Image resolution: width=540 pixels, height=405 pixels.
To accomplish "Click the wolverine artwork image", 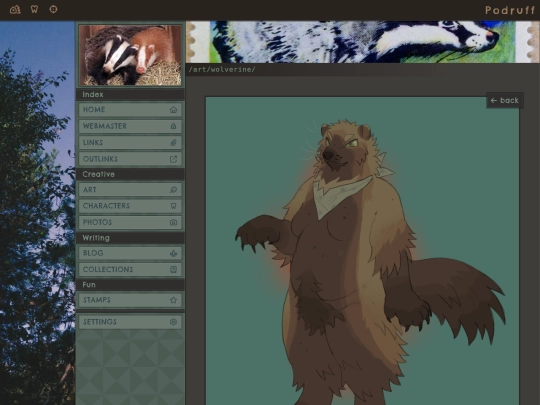I will pyautogui.click(x=362, y=251).
